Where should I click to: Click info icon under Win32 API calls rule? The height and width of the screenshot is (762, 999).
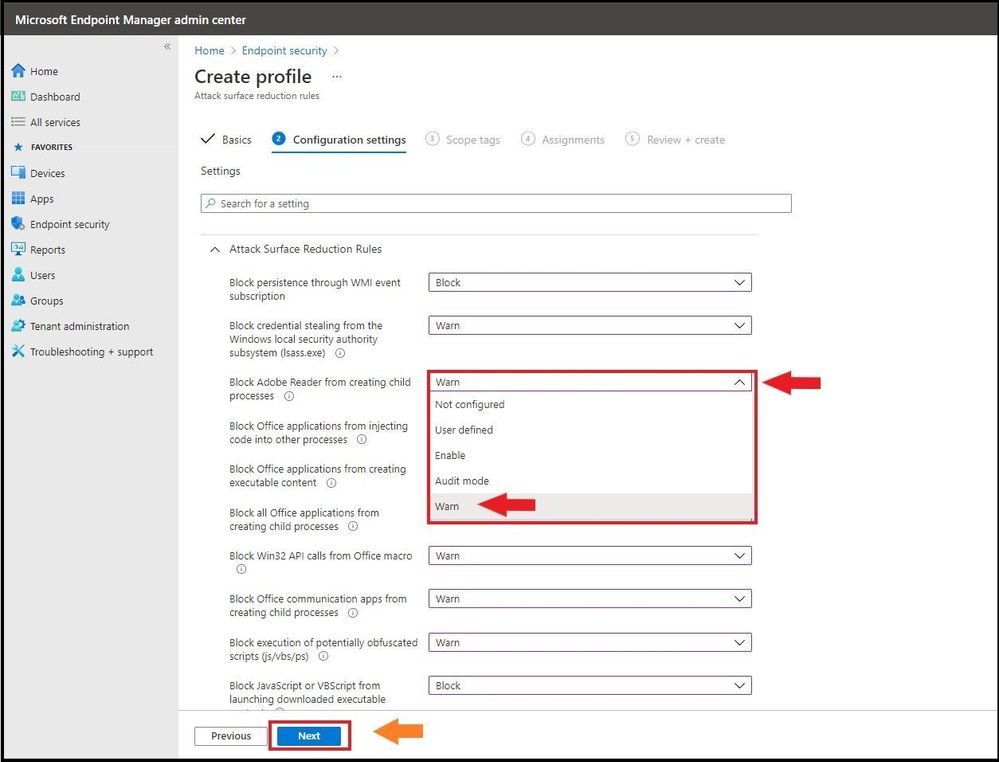click(241, 569)
